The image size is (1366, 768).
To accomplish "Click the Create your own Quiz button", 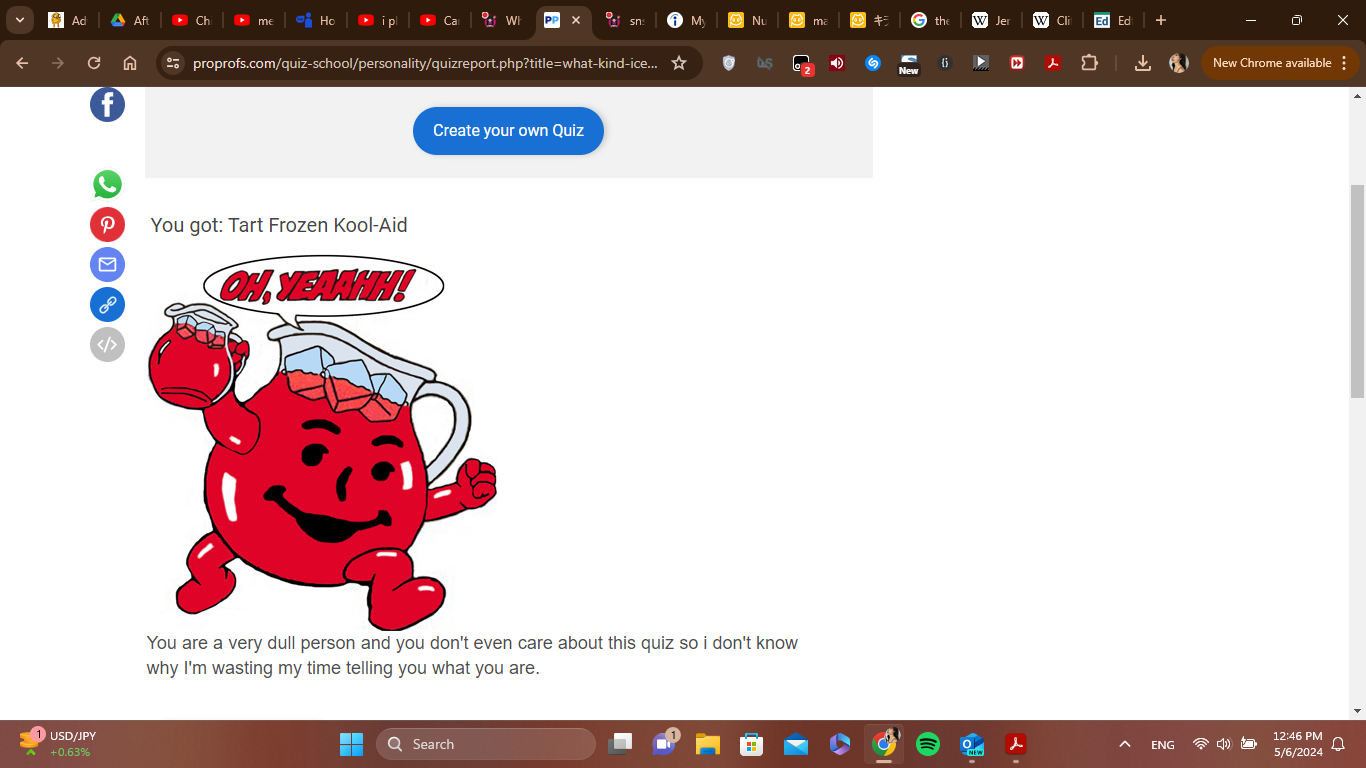I will tap(508, 131).
